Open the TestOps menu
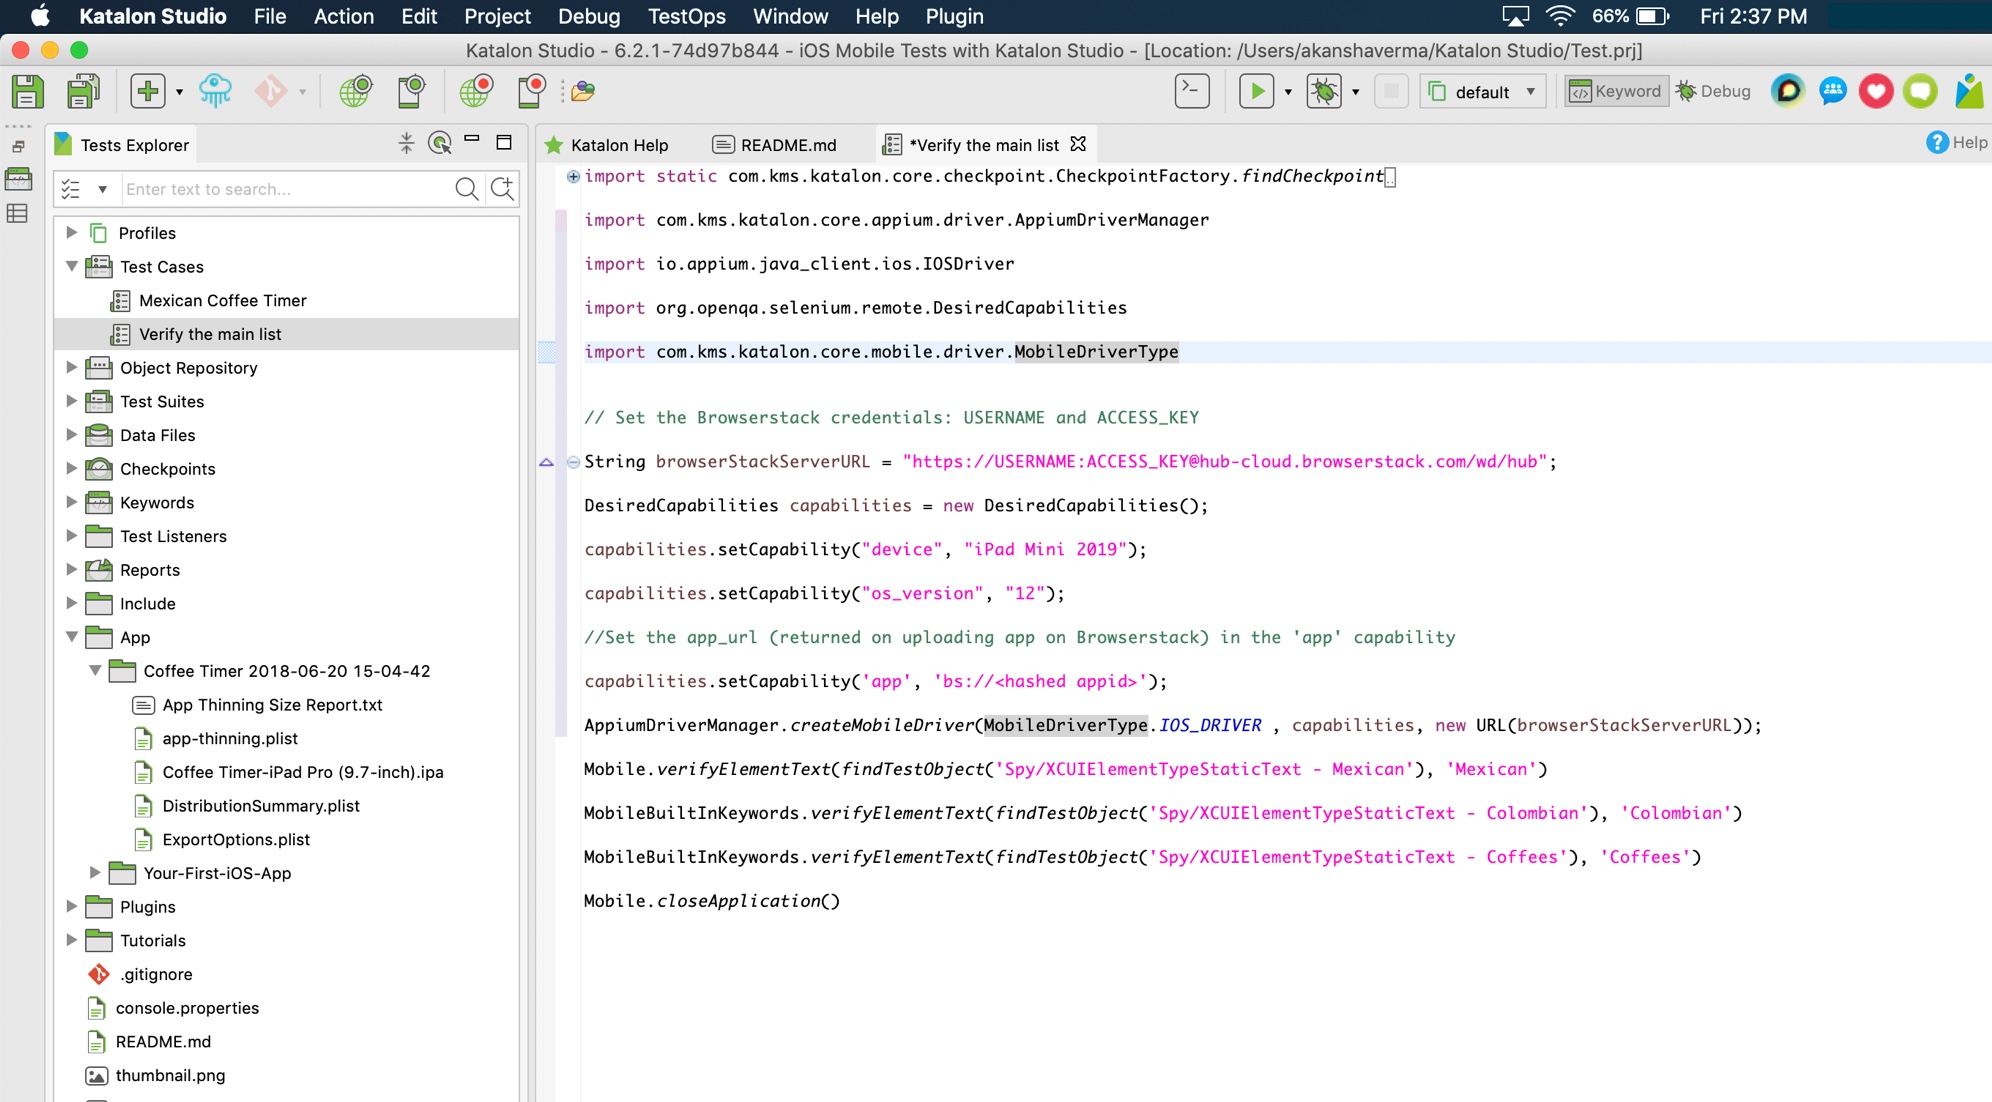Viewport: 1992px width, 1102px height. click(685, 16)
